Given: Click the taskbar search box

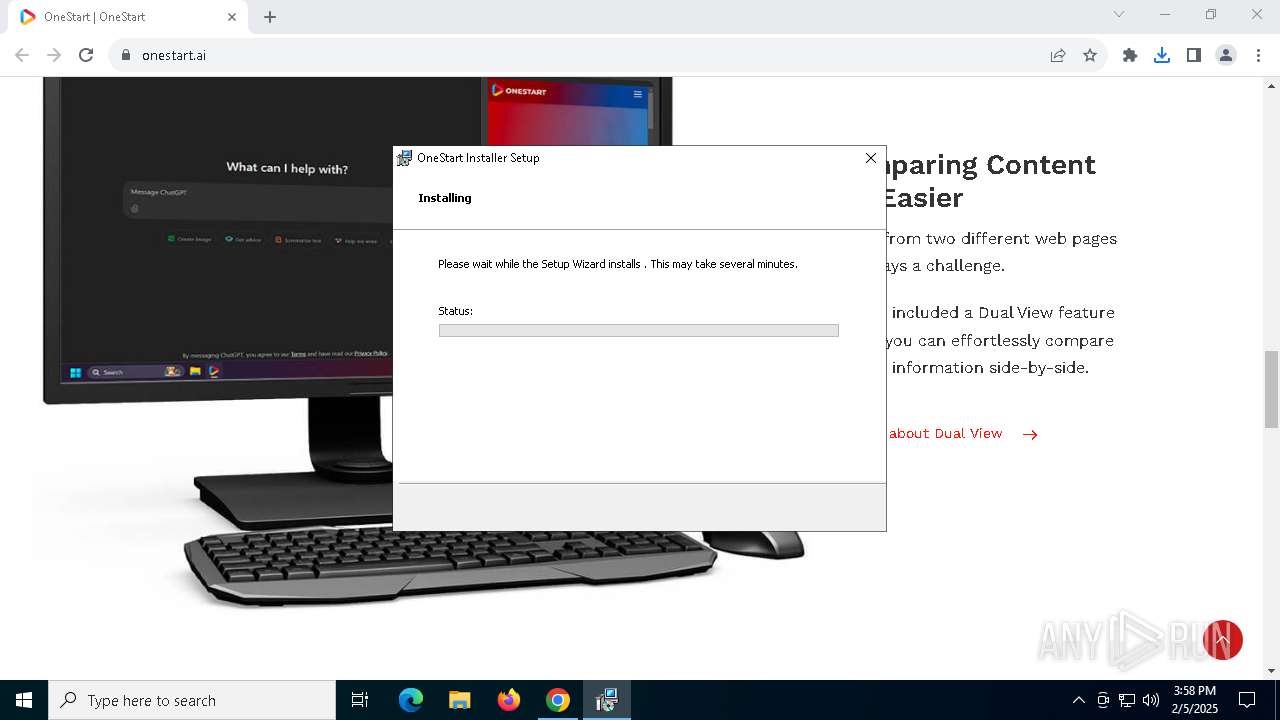Looking at the screenshot, I should (192, 700).
